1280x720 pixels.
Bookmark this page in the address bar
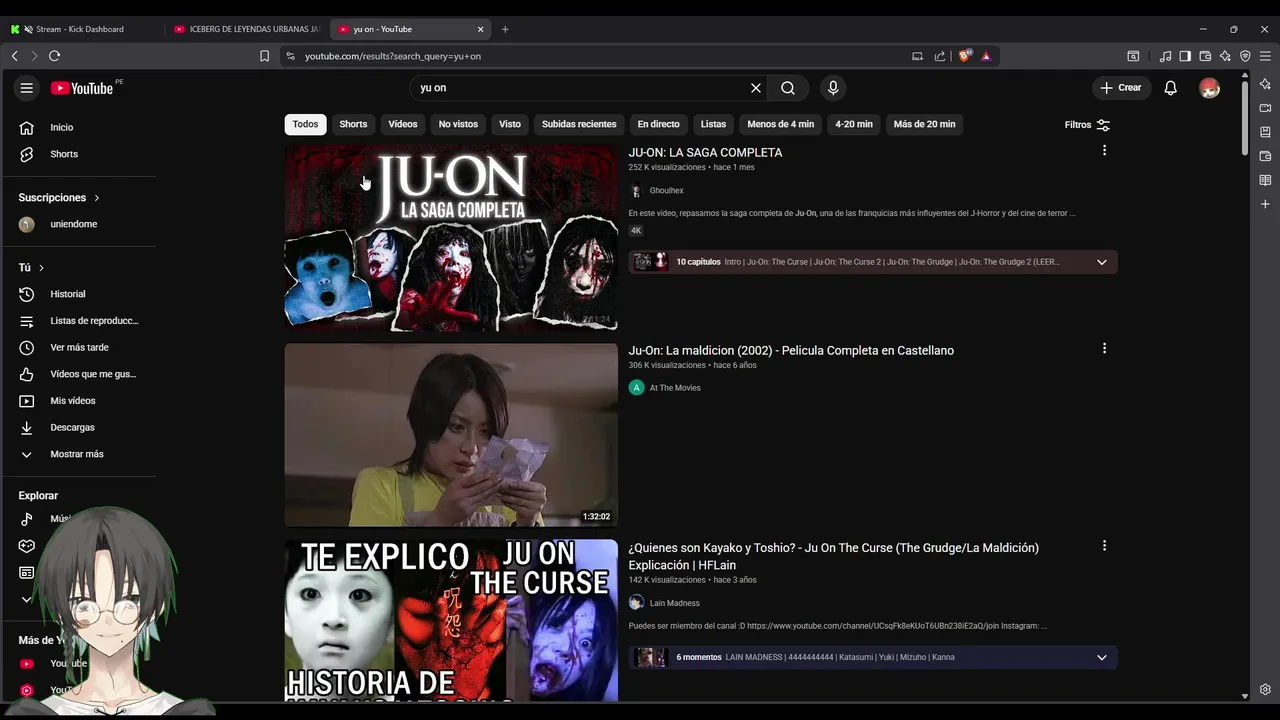(x=264, y=56)
